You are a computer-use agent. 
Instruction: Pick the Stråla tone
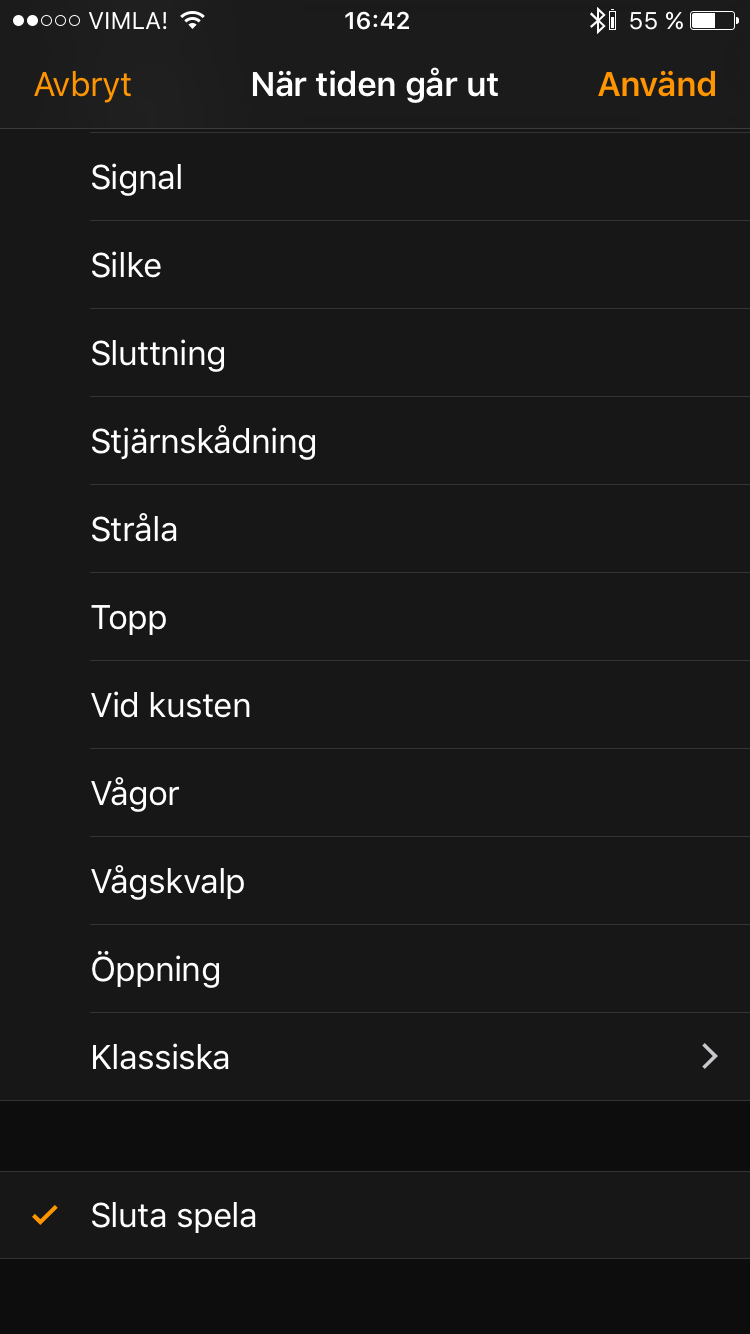point(134,530)
